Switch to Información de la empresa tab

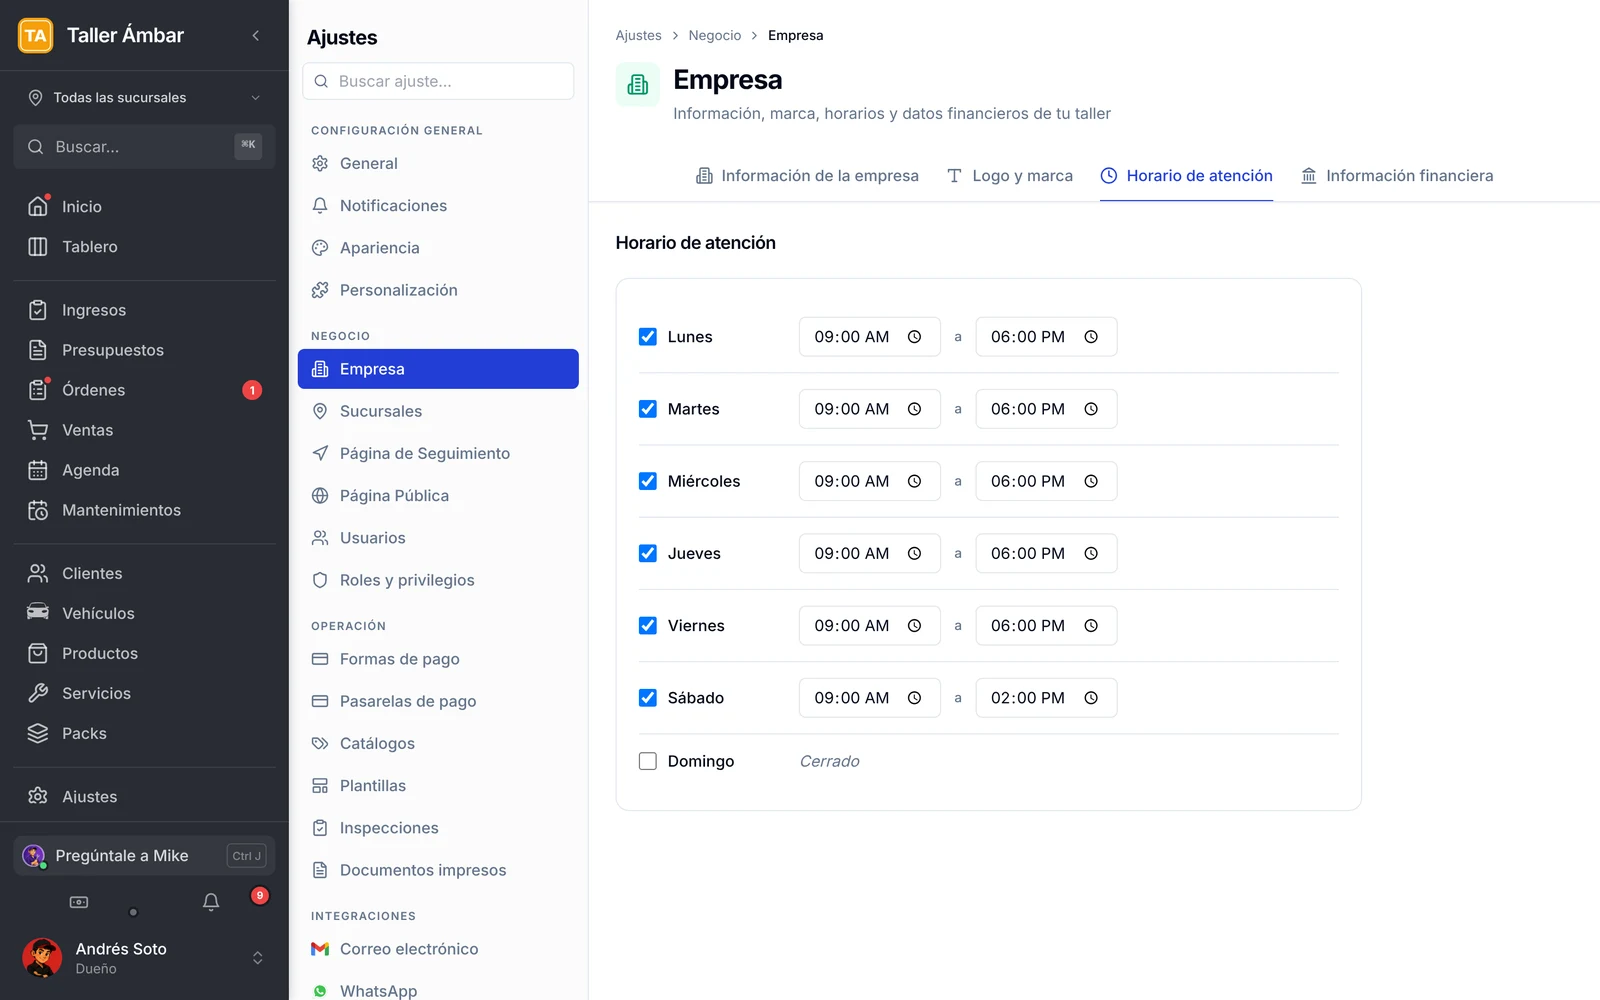click(807, 176)
